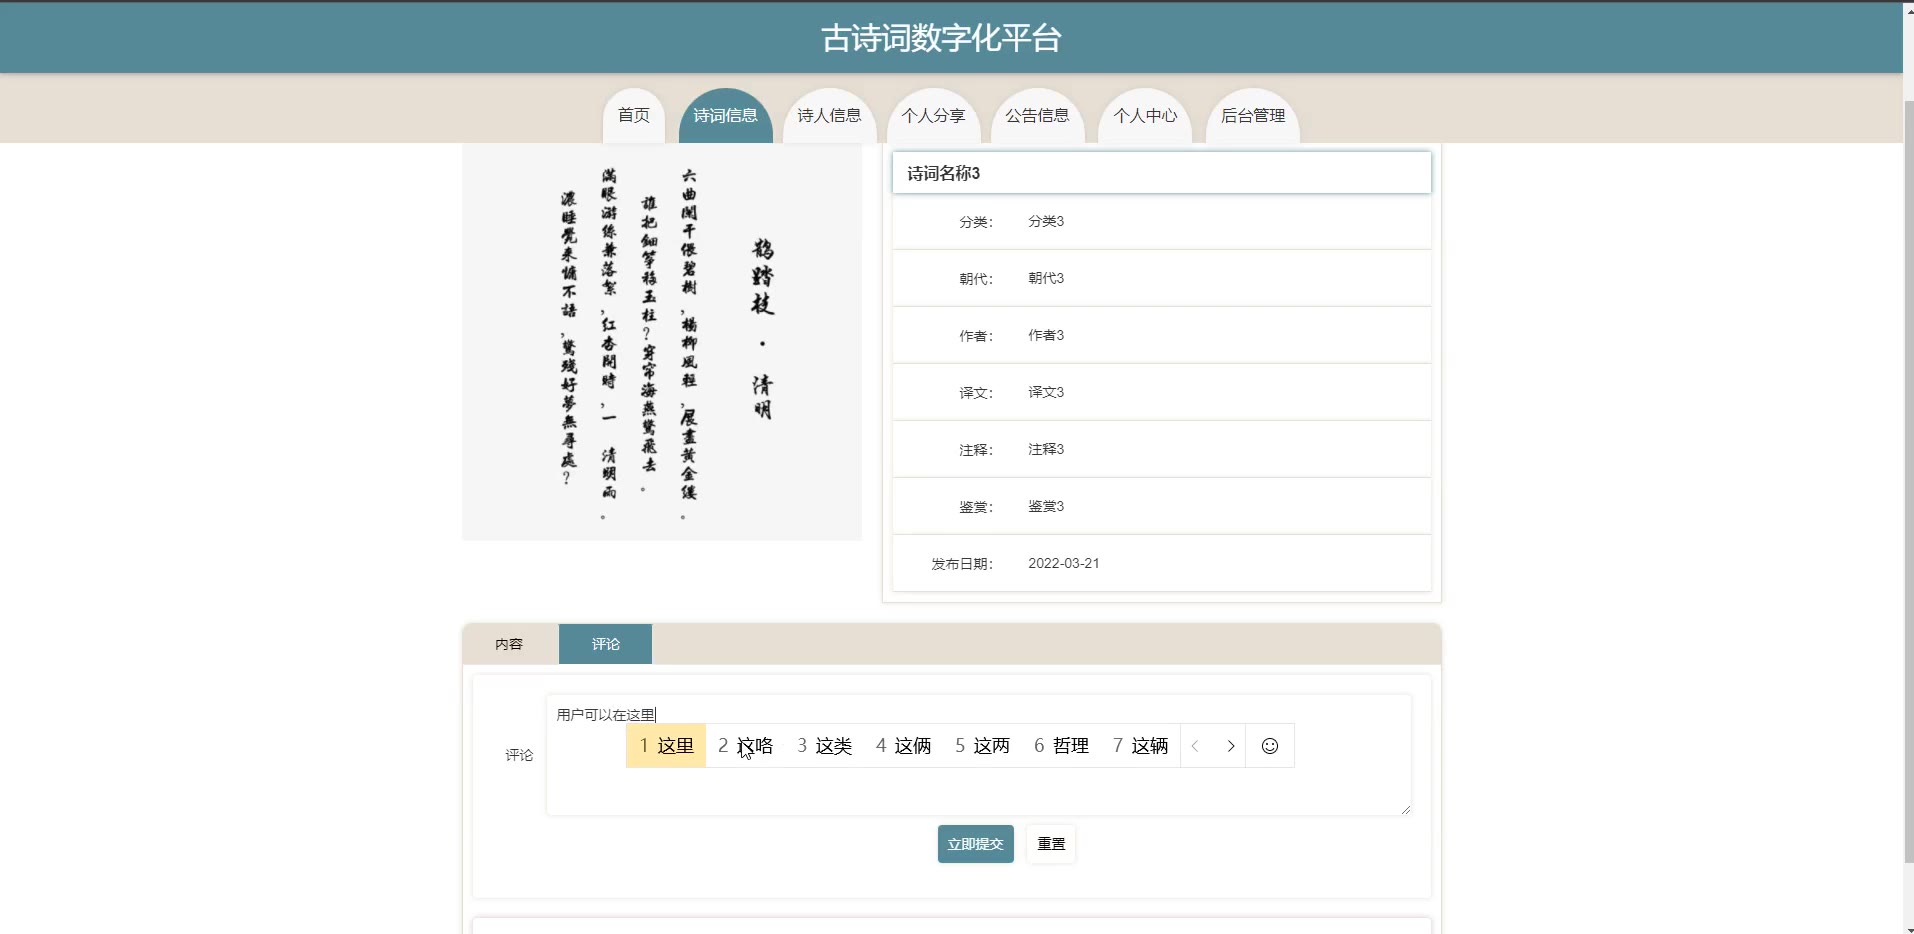Open the emoji picker in IME bar
Screen dimensions: 1914x934
[x=1269, y=746]
